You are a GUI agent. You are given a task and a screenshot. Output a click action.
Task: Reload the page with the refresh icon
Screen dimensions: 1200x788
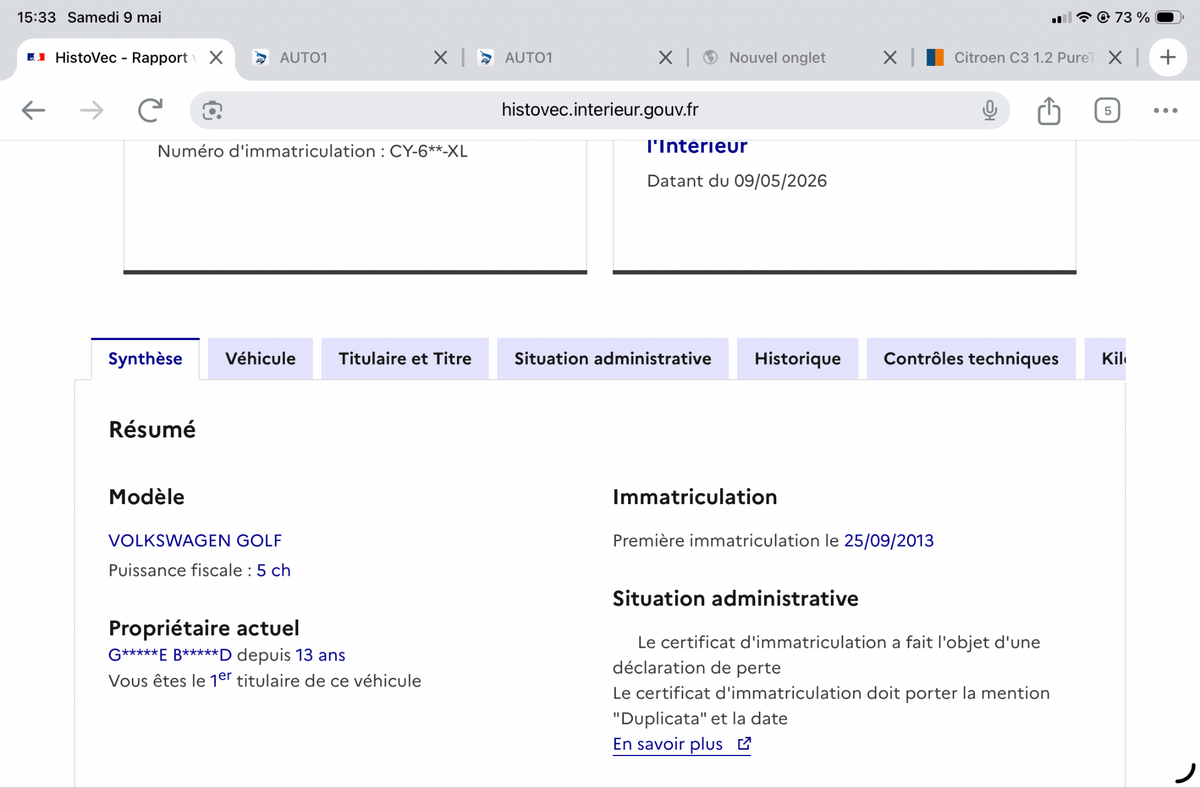click(150, 111)
